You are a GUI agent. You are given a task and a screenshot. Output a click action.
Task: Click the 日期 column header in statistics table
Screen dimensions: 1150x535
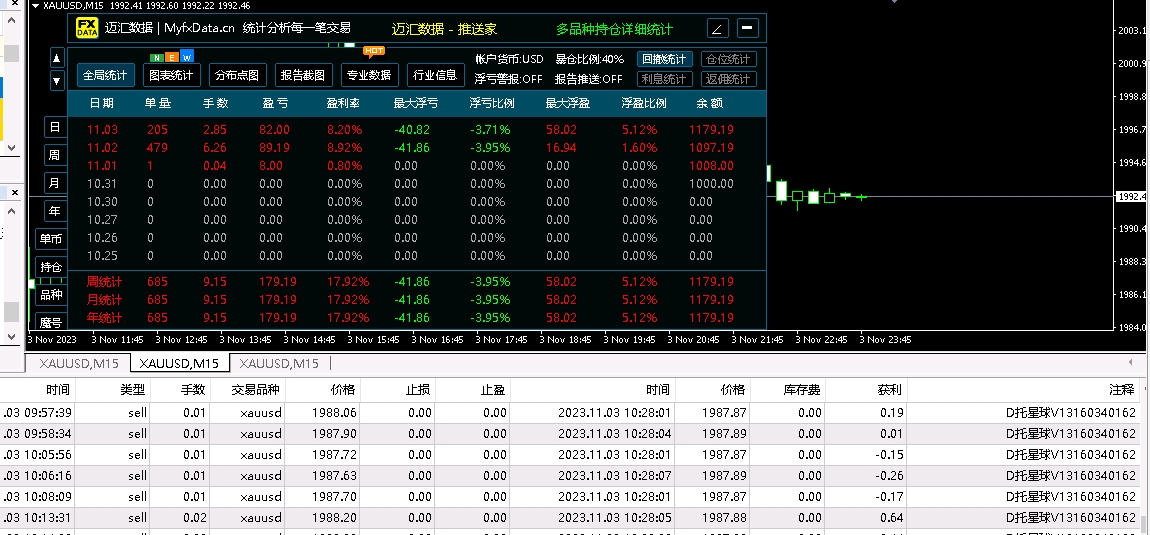pyautogui.click(x=102, y=103)
